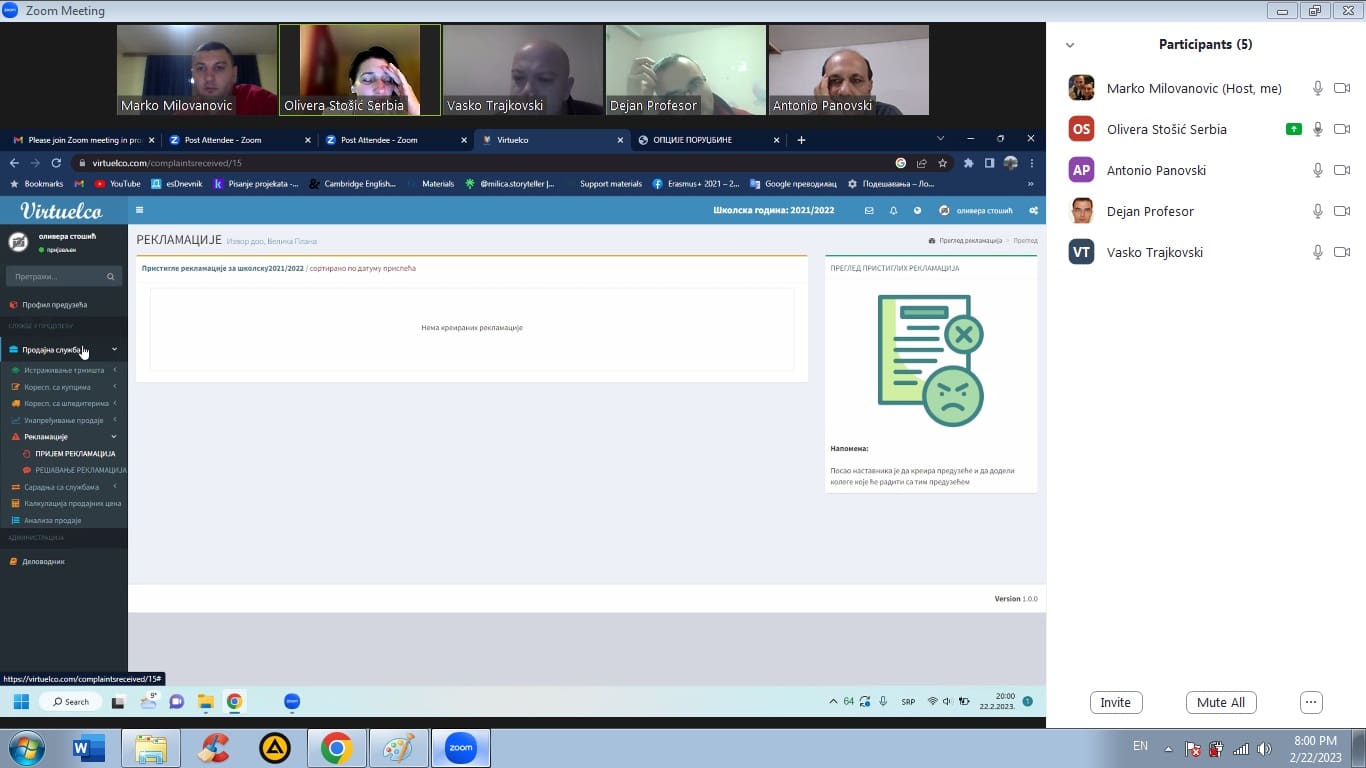The image size is (1366, 768).
Task: Click the Претражи search field in sidebar
Action: tap(58, 276)
